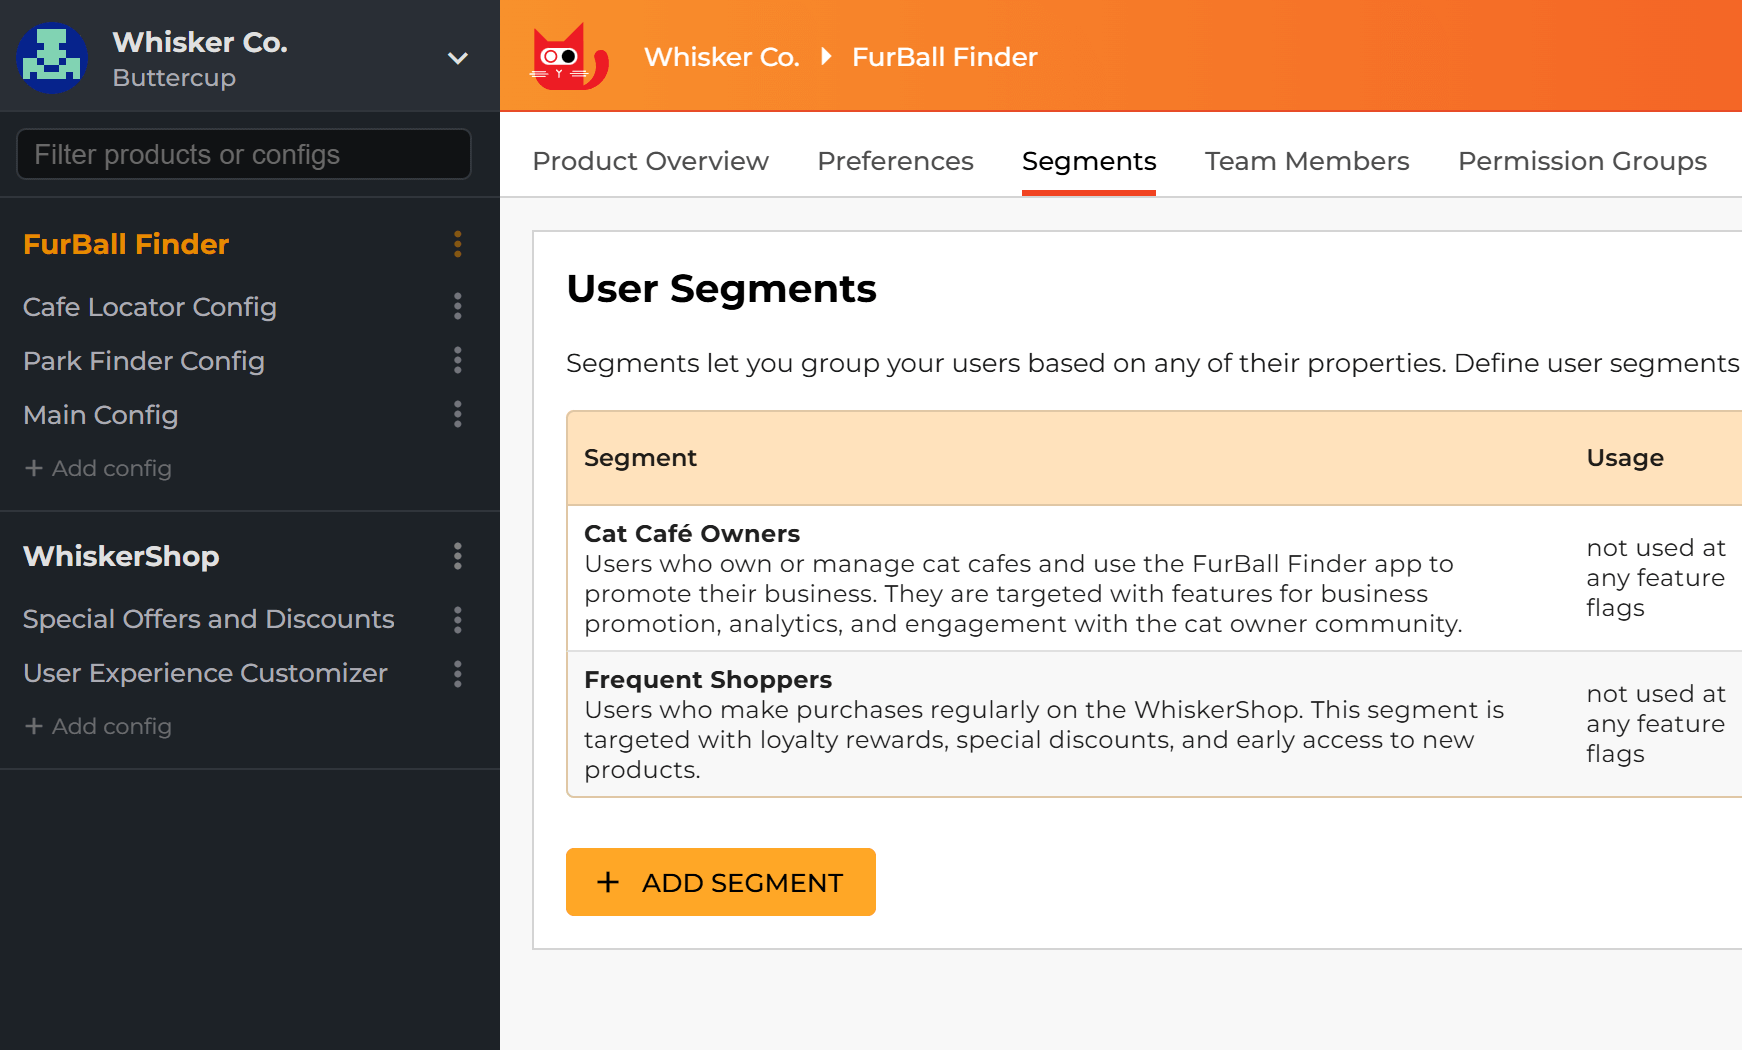Switch to the Product Overview tab

click(650, 161)
